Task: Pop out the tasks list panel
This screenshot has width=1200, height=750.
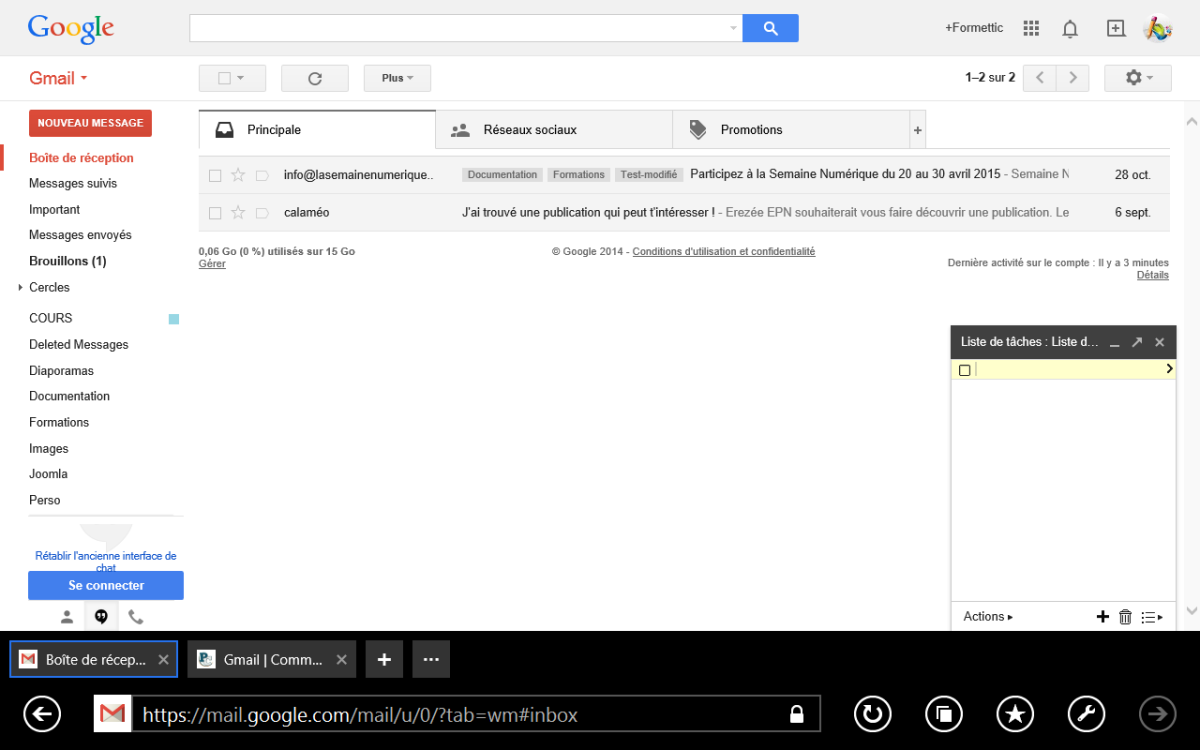Action: coord(1137,342)
